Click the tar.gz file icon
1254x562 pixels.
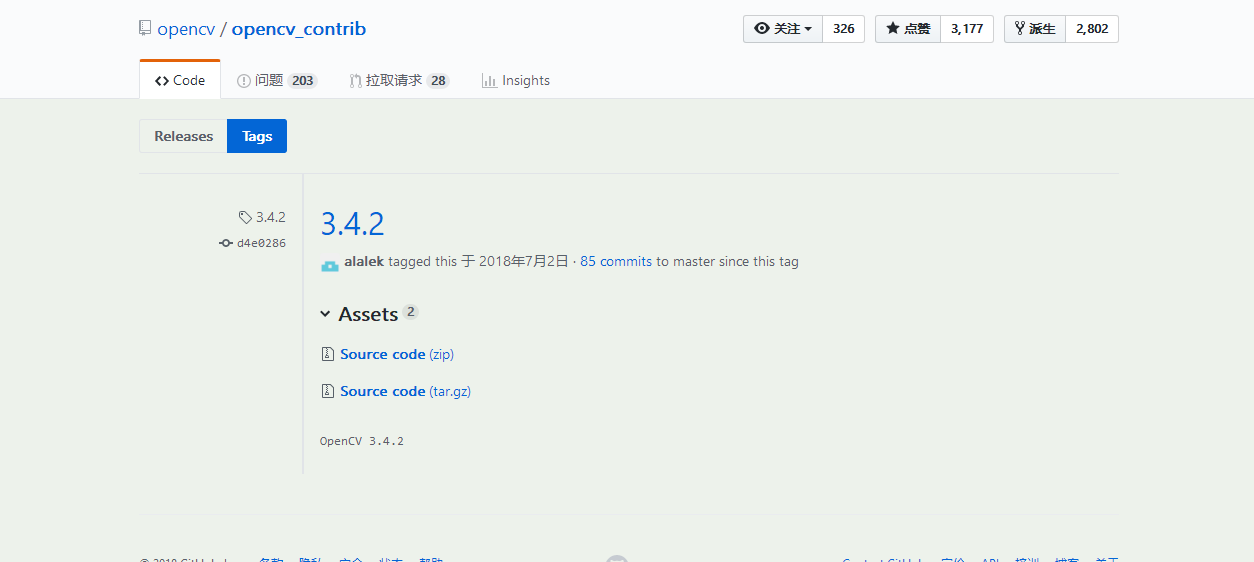(327, 391)
